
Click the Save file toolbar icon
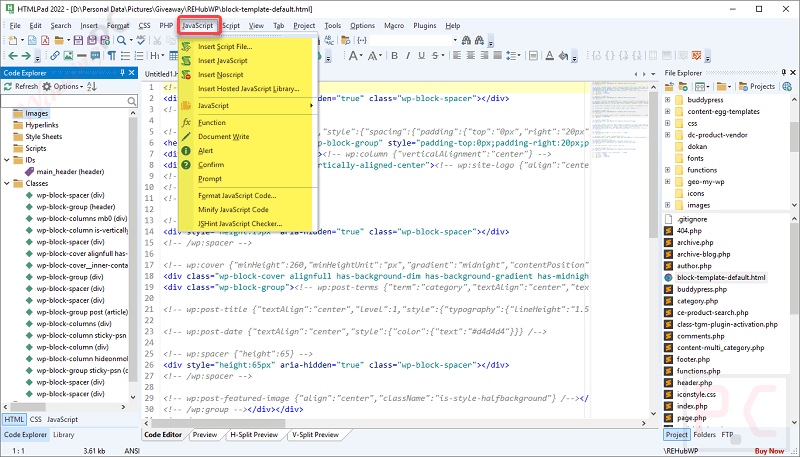click(x=78, y=40)
